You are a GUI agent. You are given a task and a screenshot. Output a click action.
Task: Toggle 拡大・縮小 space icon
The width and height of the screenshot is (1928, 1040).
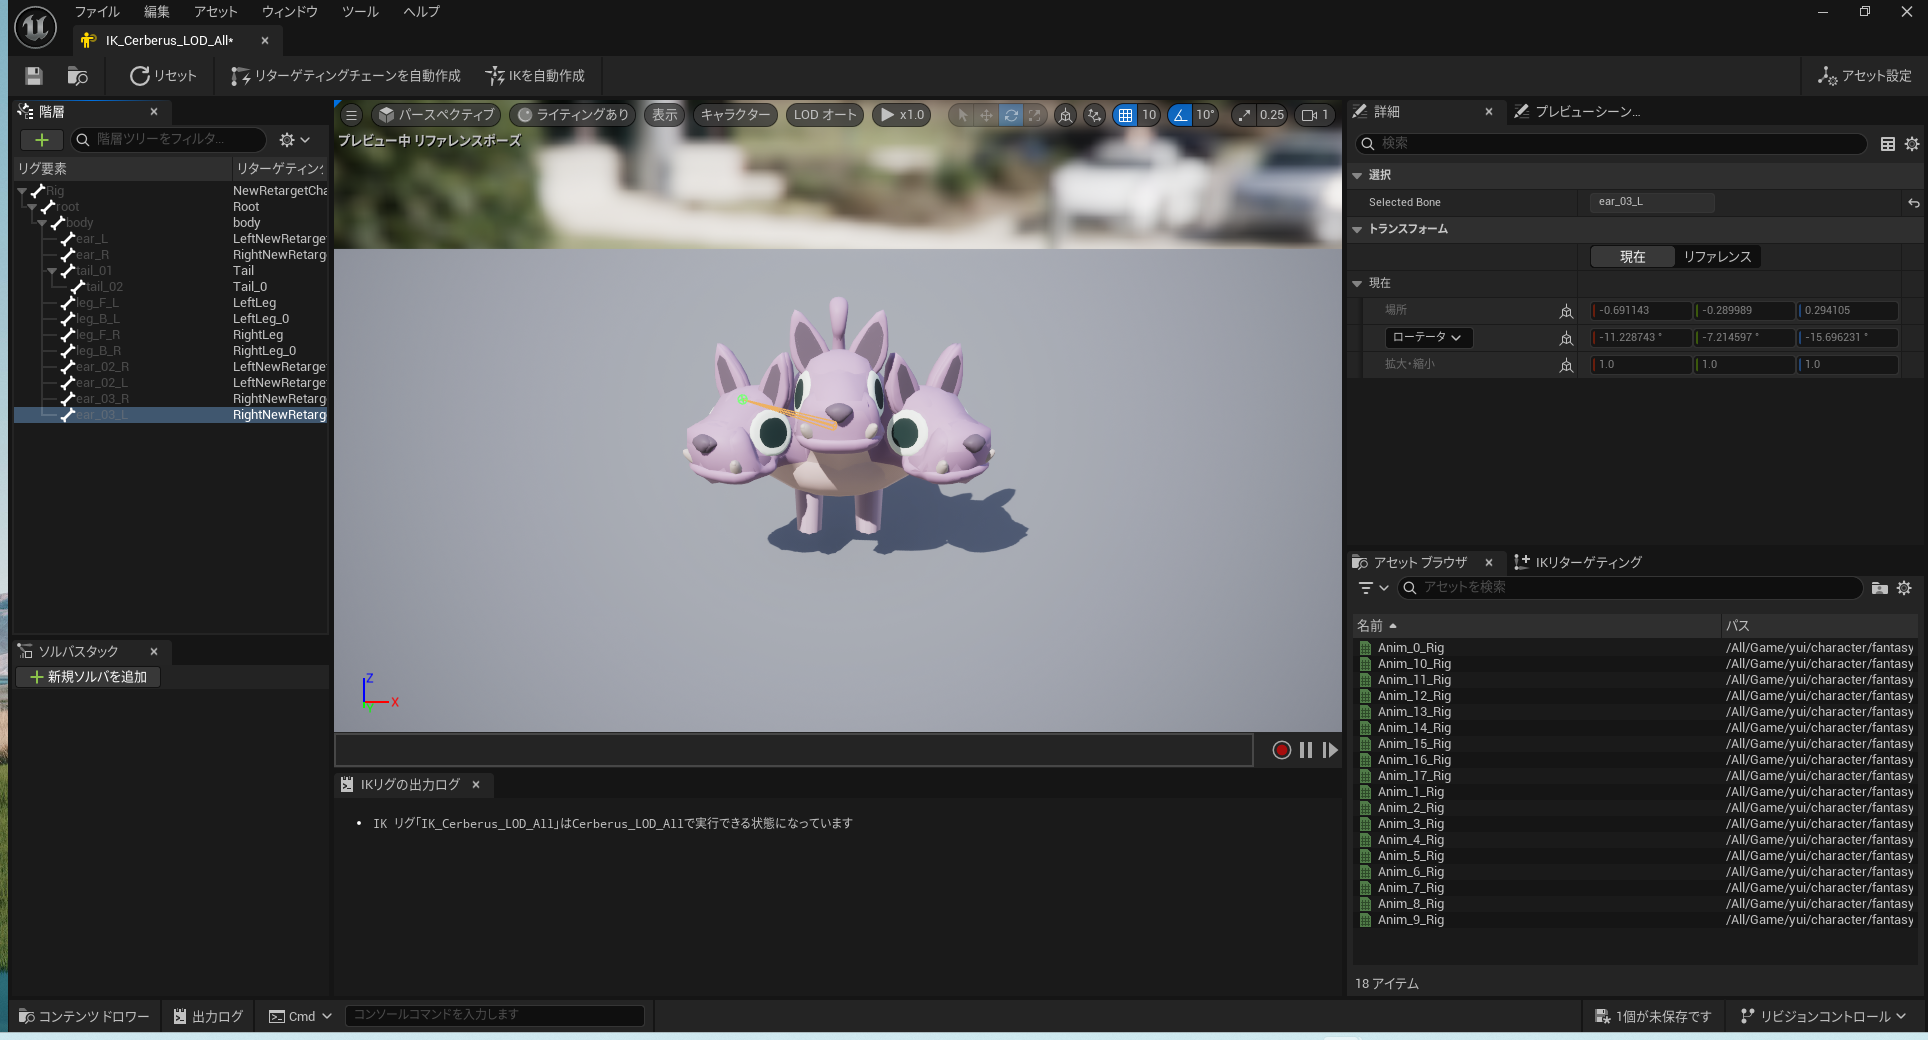(x=1566, y=365)
